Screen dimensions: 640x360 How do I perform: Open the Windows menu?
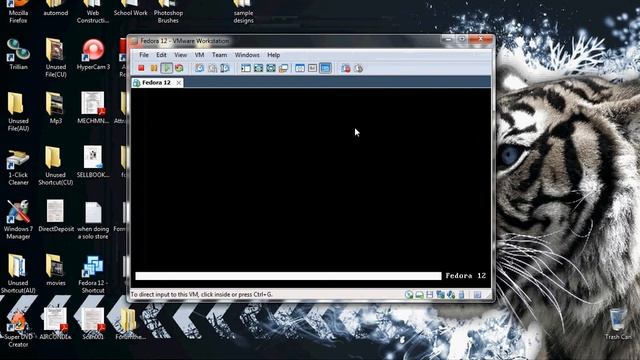[247, 55]
